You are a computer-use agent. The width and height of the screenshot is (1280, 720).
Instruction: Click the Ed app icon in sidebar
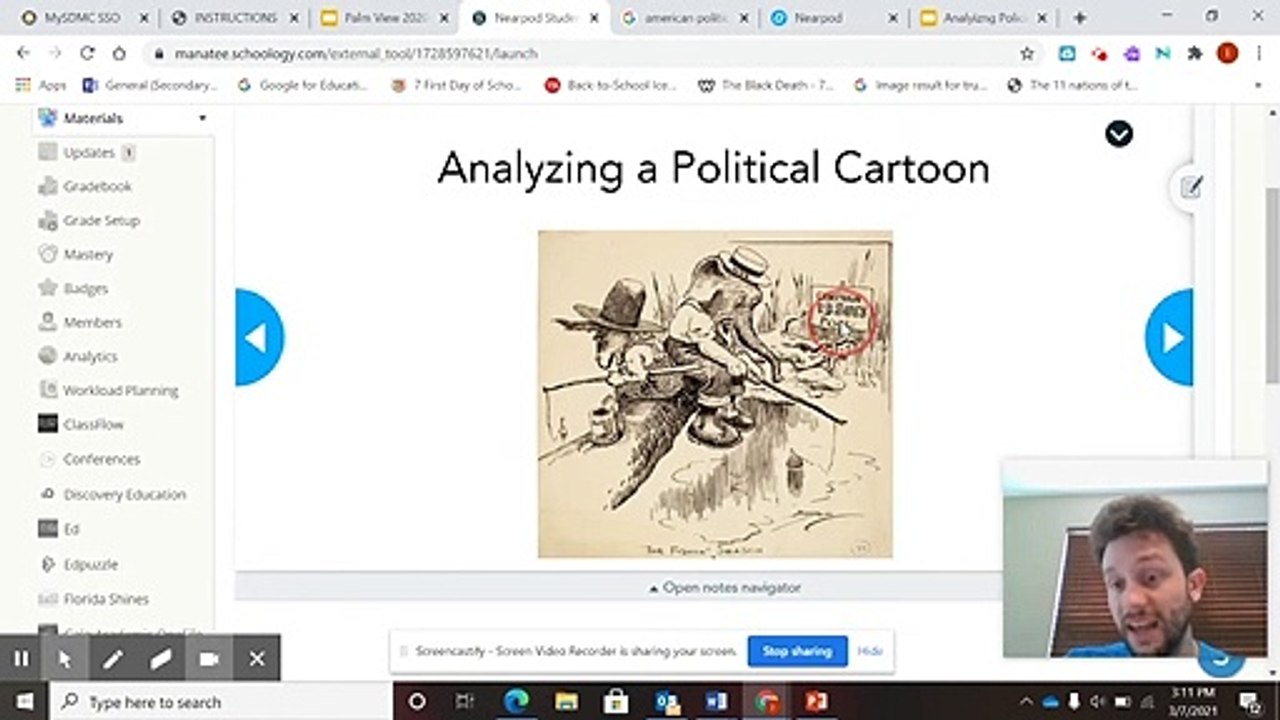48,528
